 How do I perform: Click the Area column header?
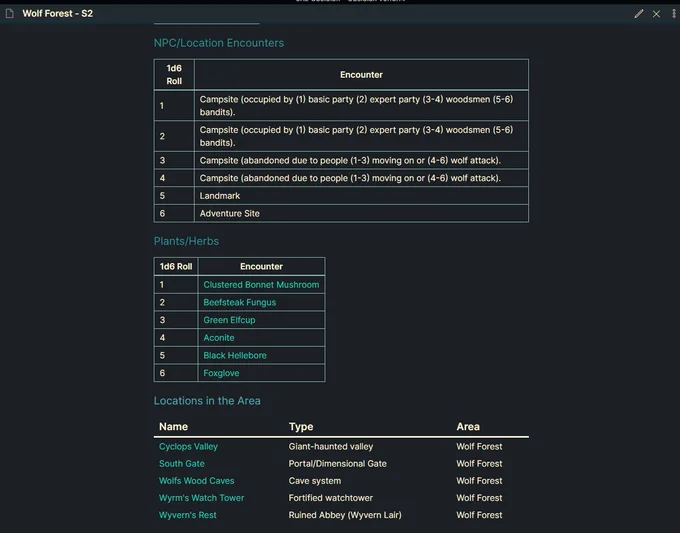tap(468, 427)
